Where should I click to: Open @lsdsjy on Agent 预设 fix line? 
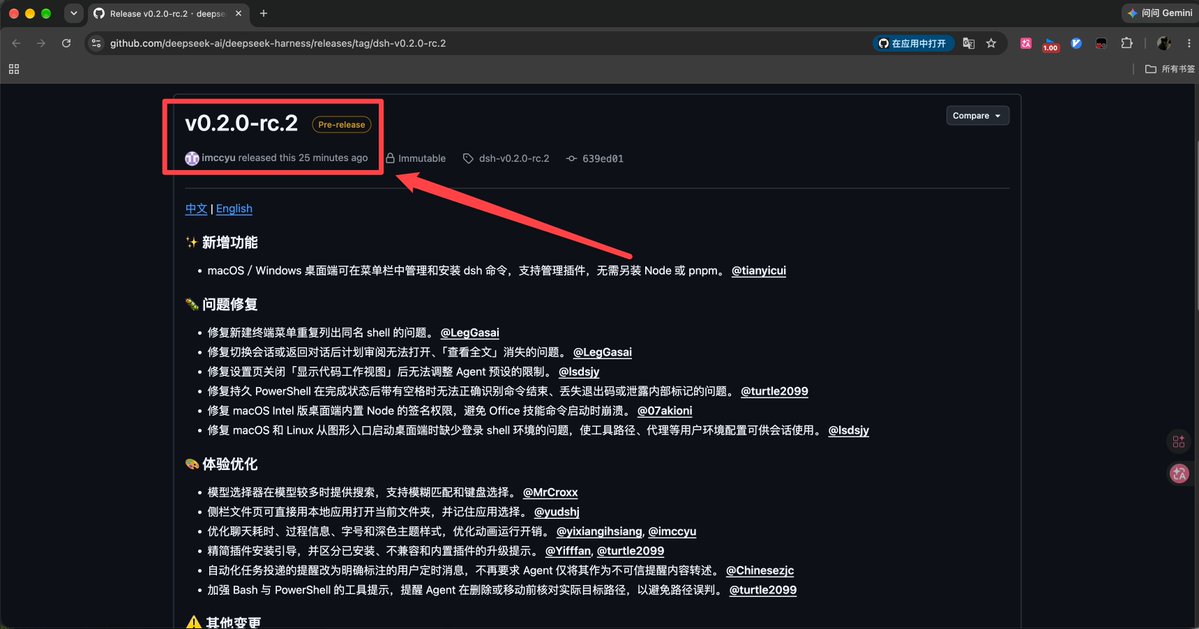pos(579,371)
